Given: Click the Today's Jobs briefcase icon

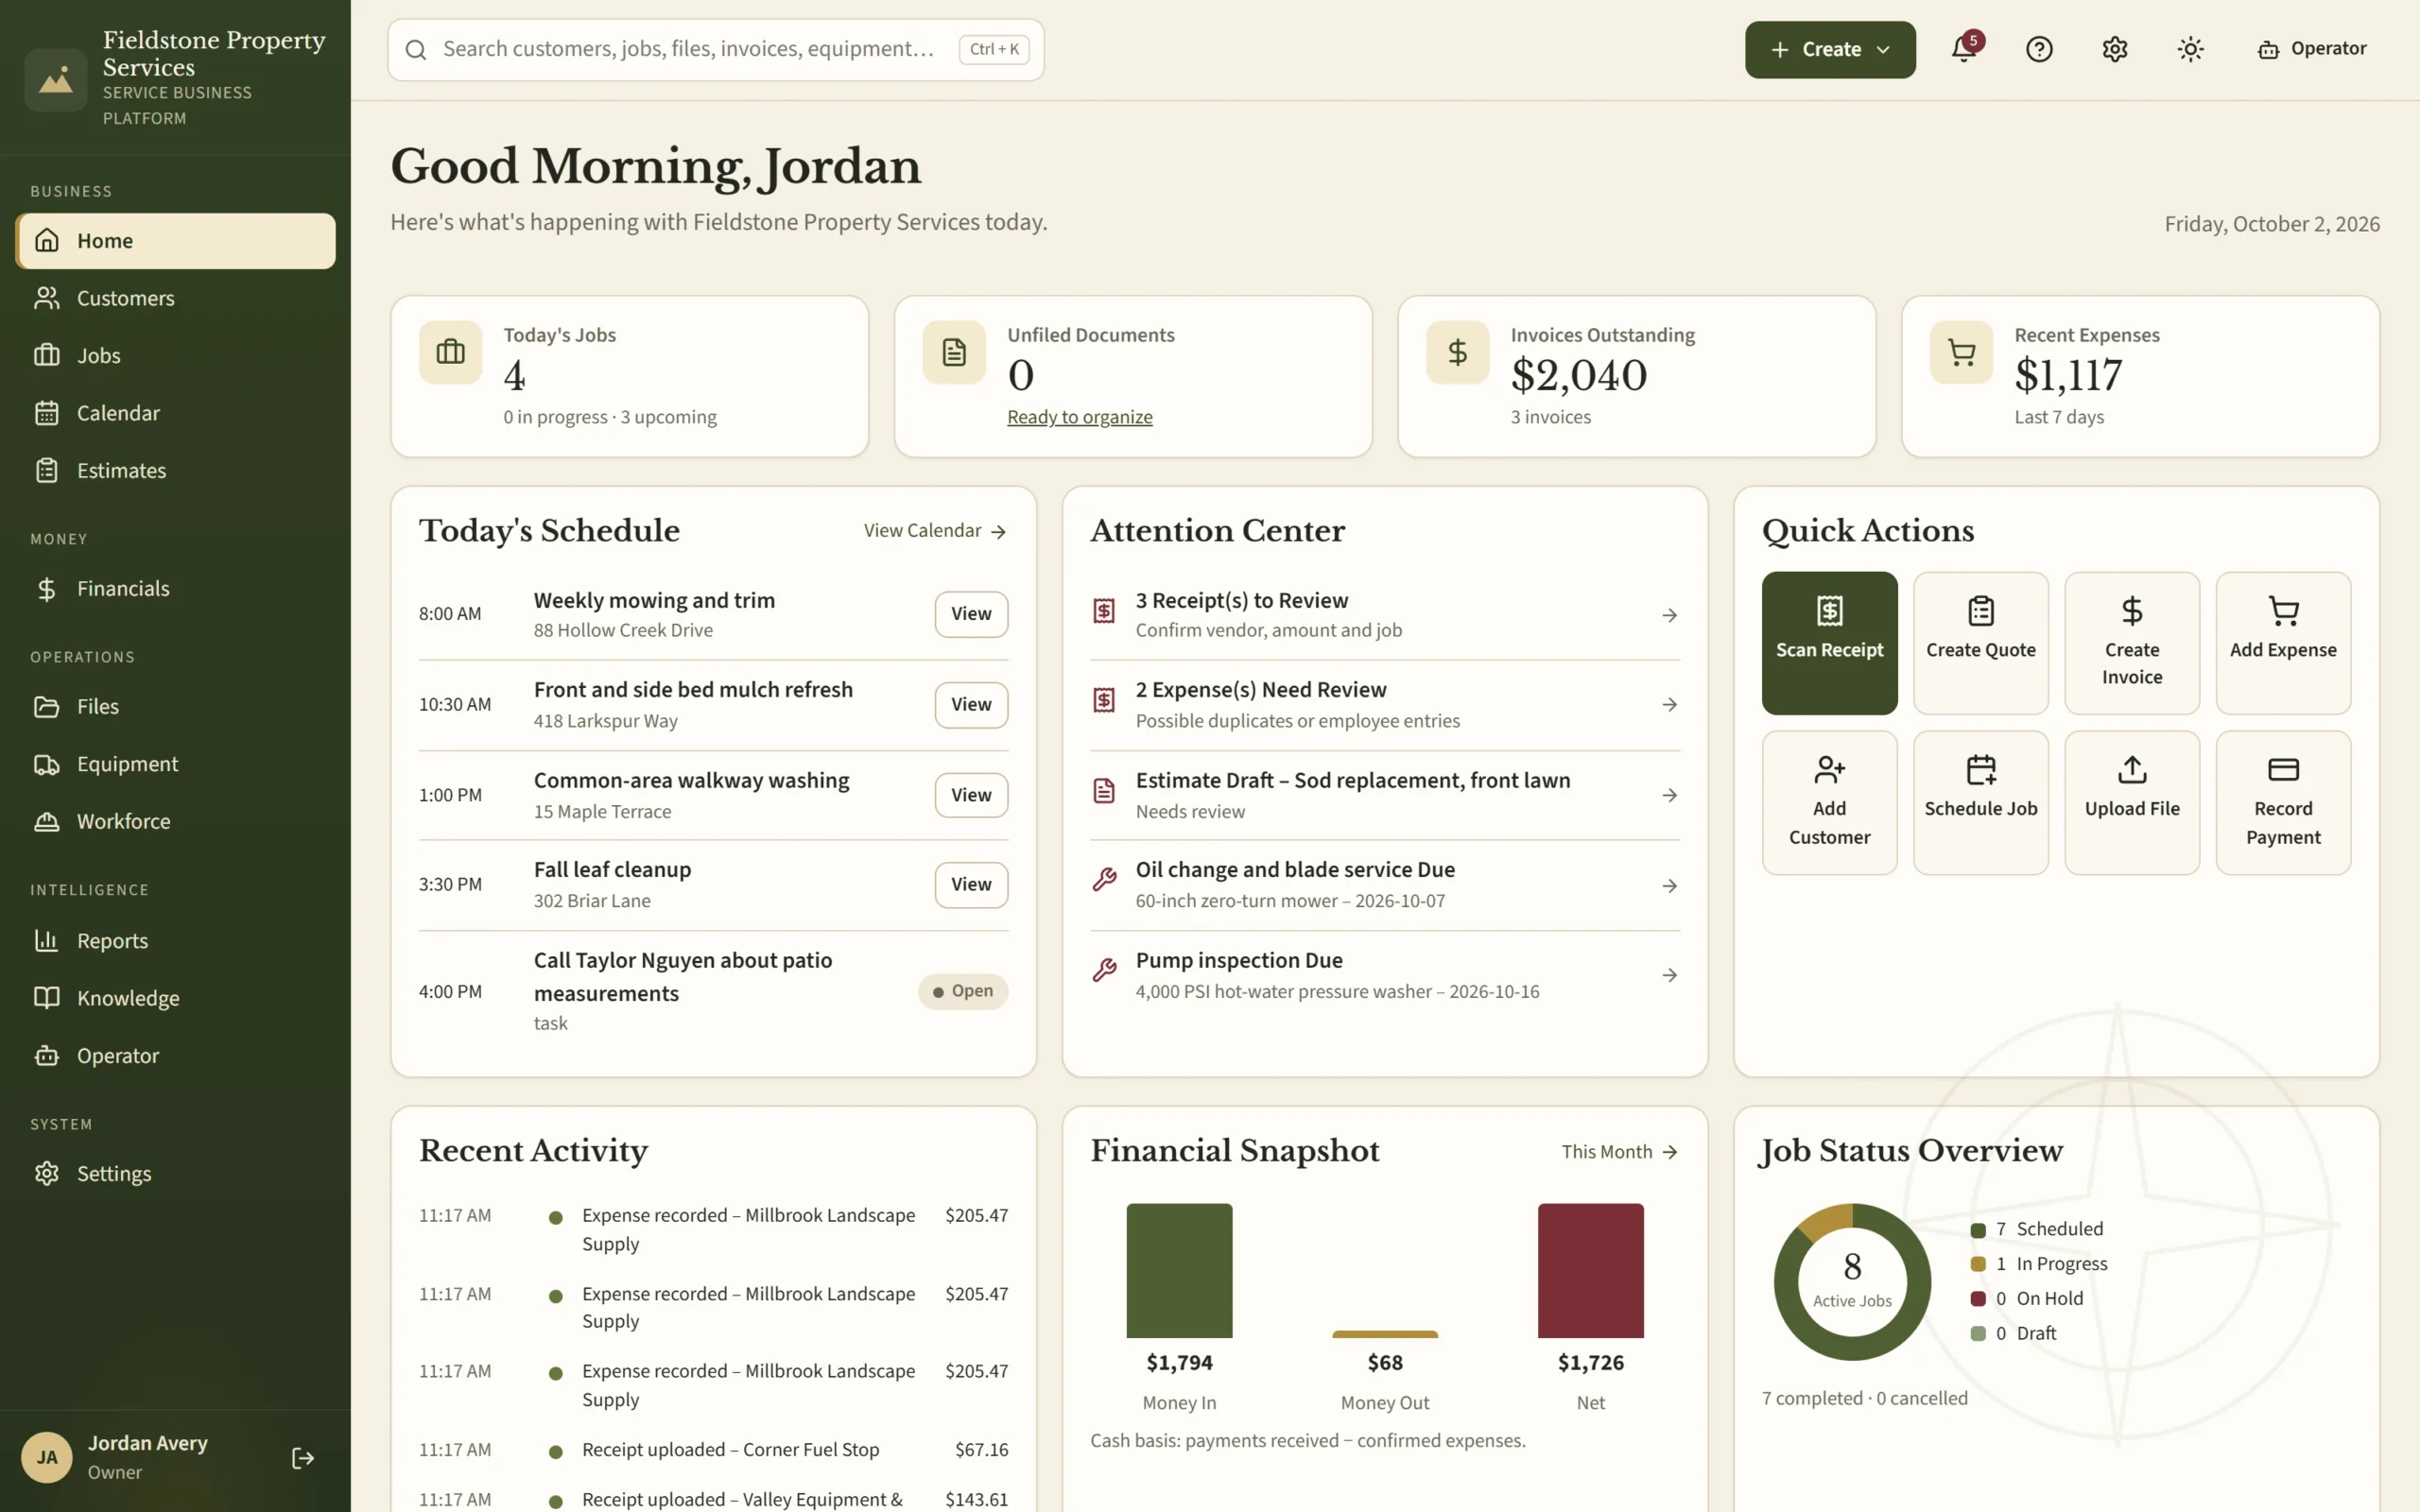Looking at the screenshot, I should coord(450,352).
